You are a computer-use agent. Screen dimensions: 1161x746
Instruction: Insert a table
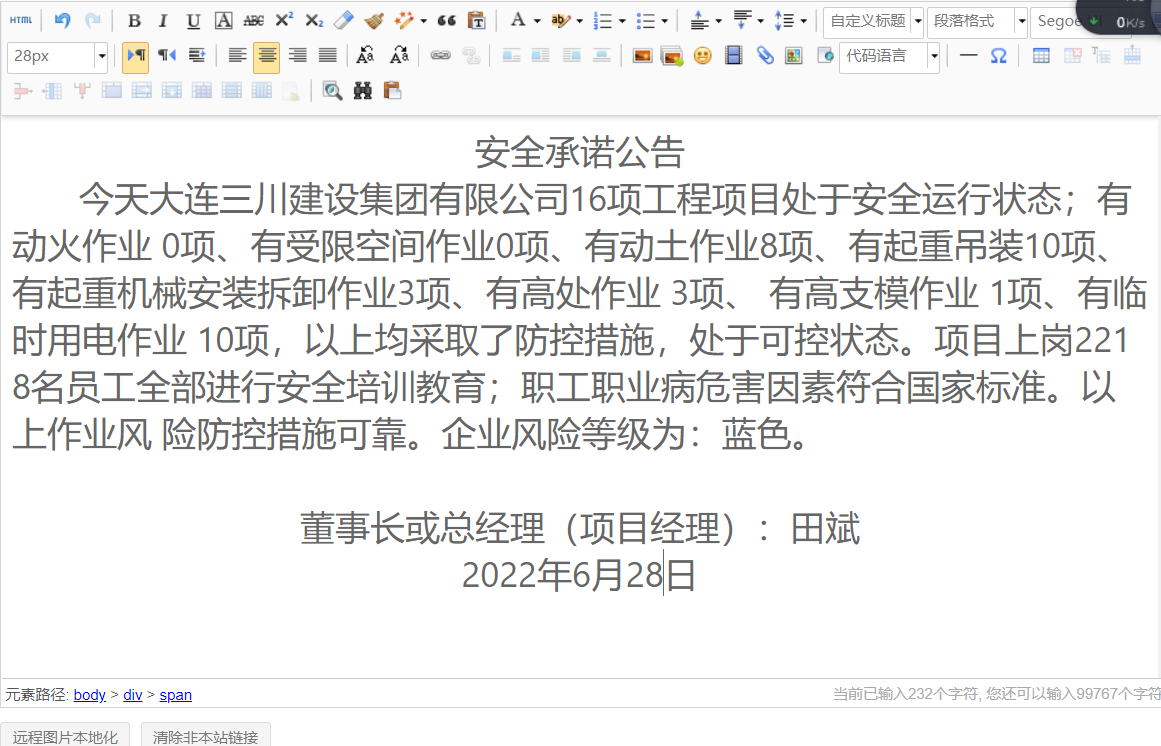point(1041,56)
